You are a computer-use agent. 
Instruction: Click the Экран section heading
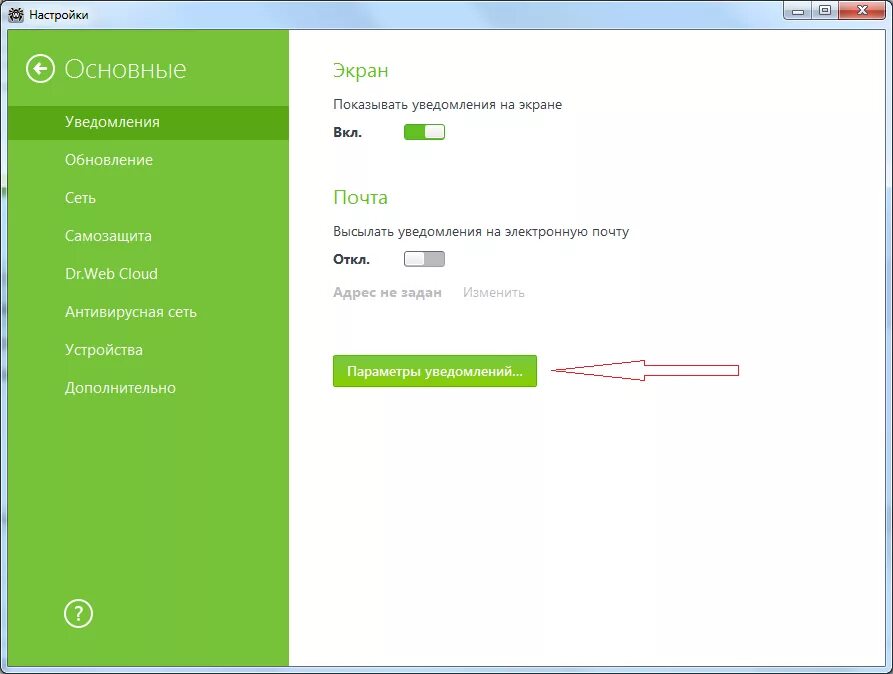coord(361,71)
